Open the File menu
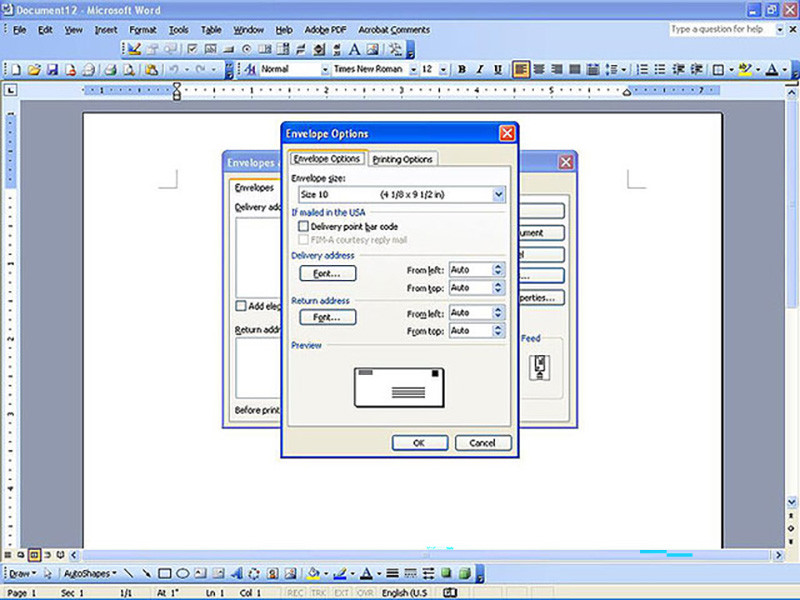The width and height of the screenshot is (800, 600). click(19, 30)
